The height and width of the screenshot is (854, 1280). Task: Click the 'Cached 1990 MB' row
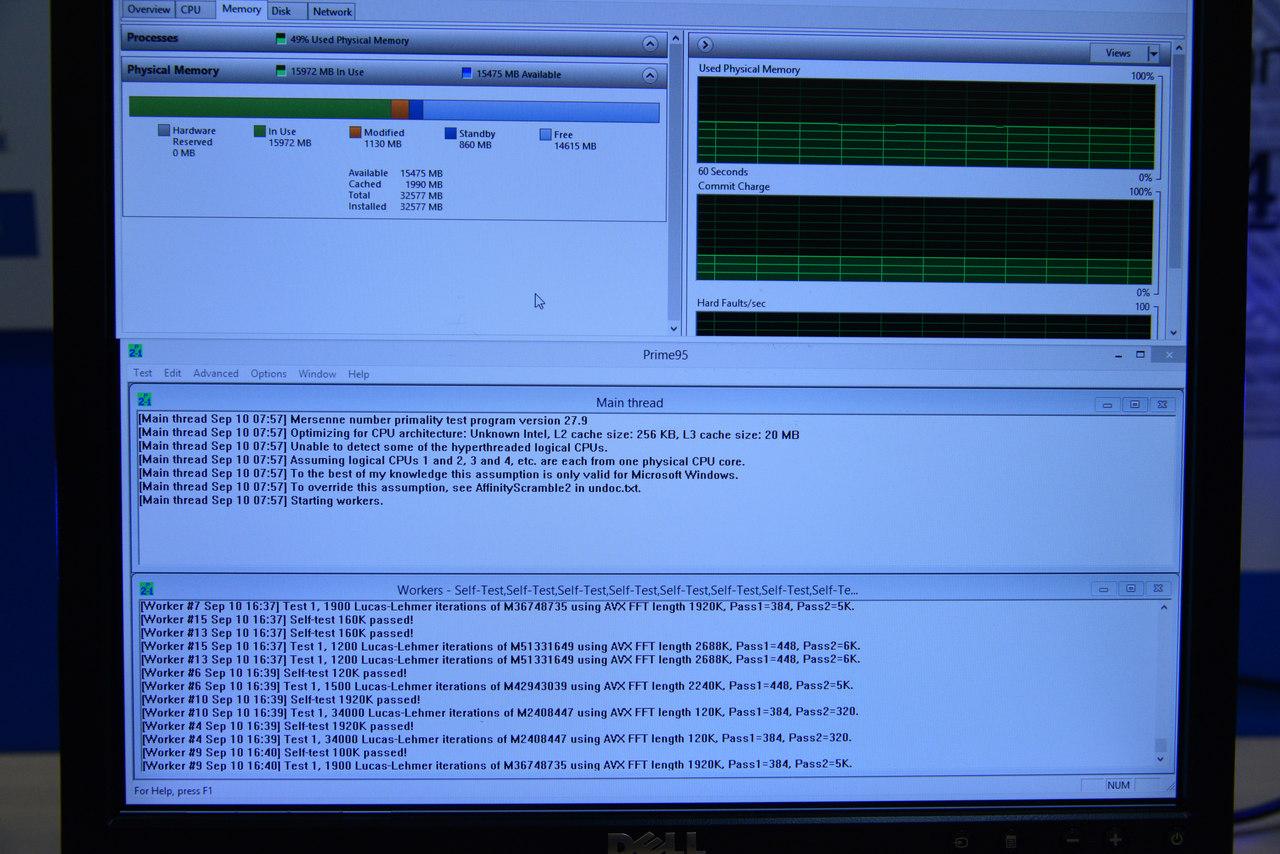(x=395, y=184)
